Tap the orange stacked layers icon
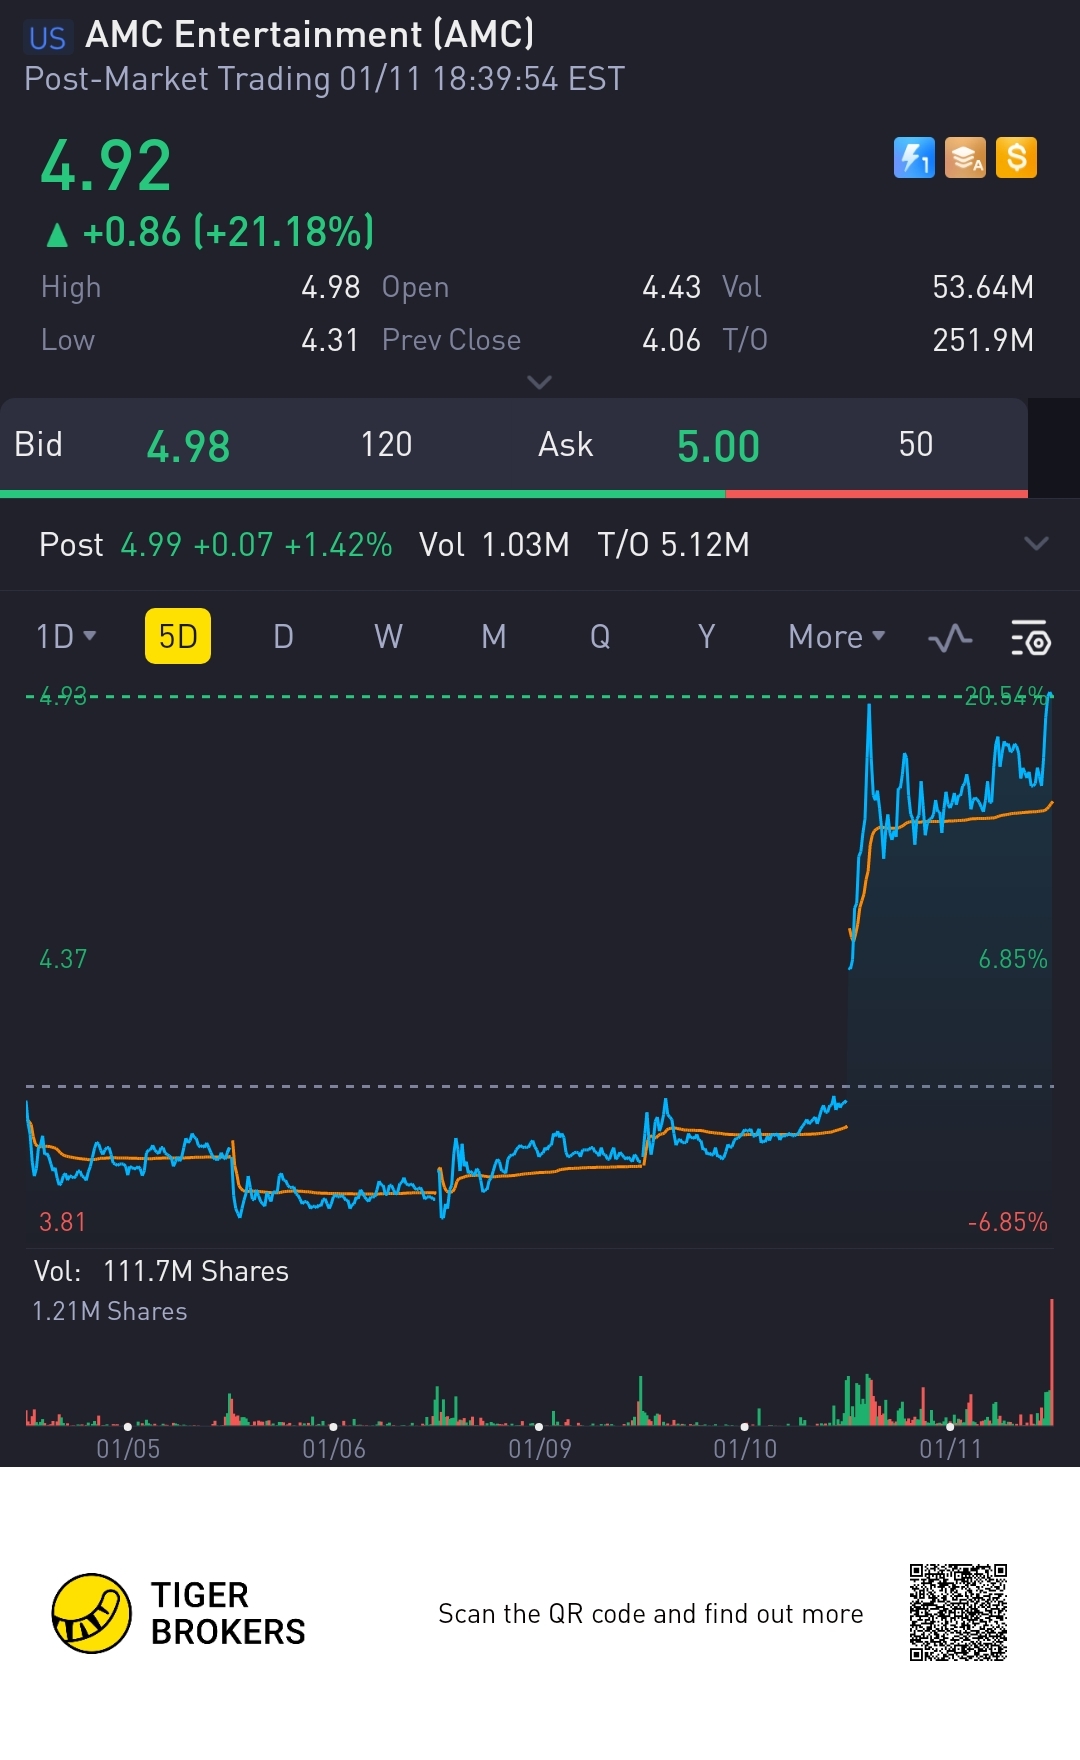Screen dimensions: 1080x1760 (965, 158)
